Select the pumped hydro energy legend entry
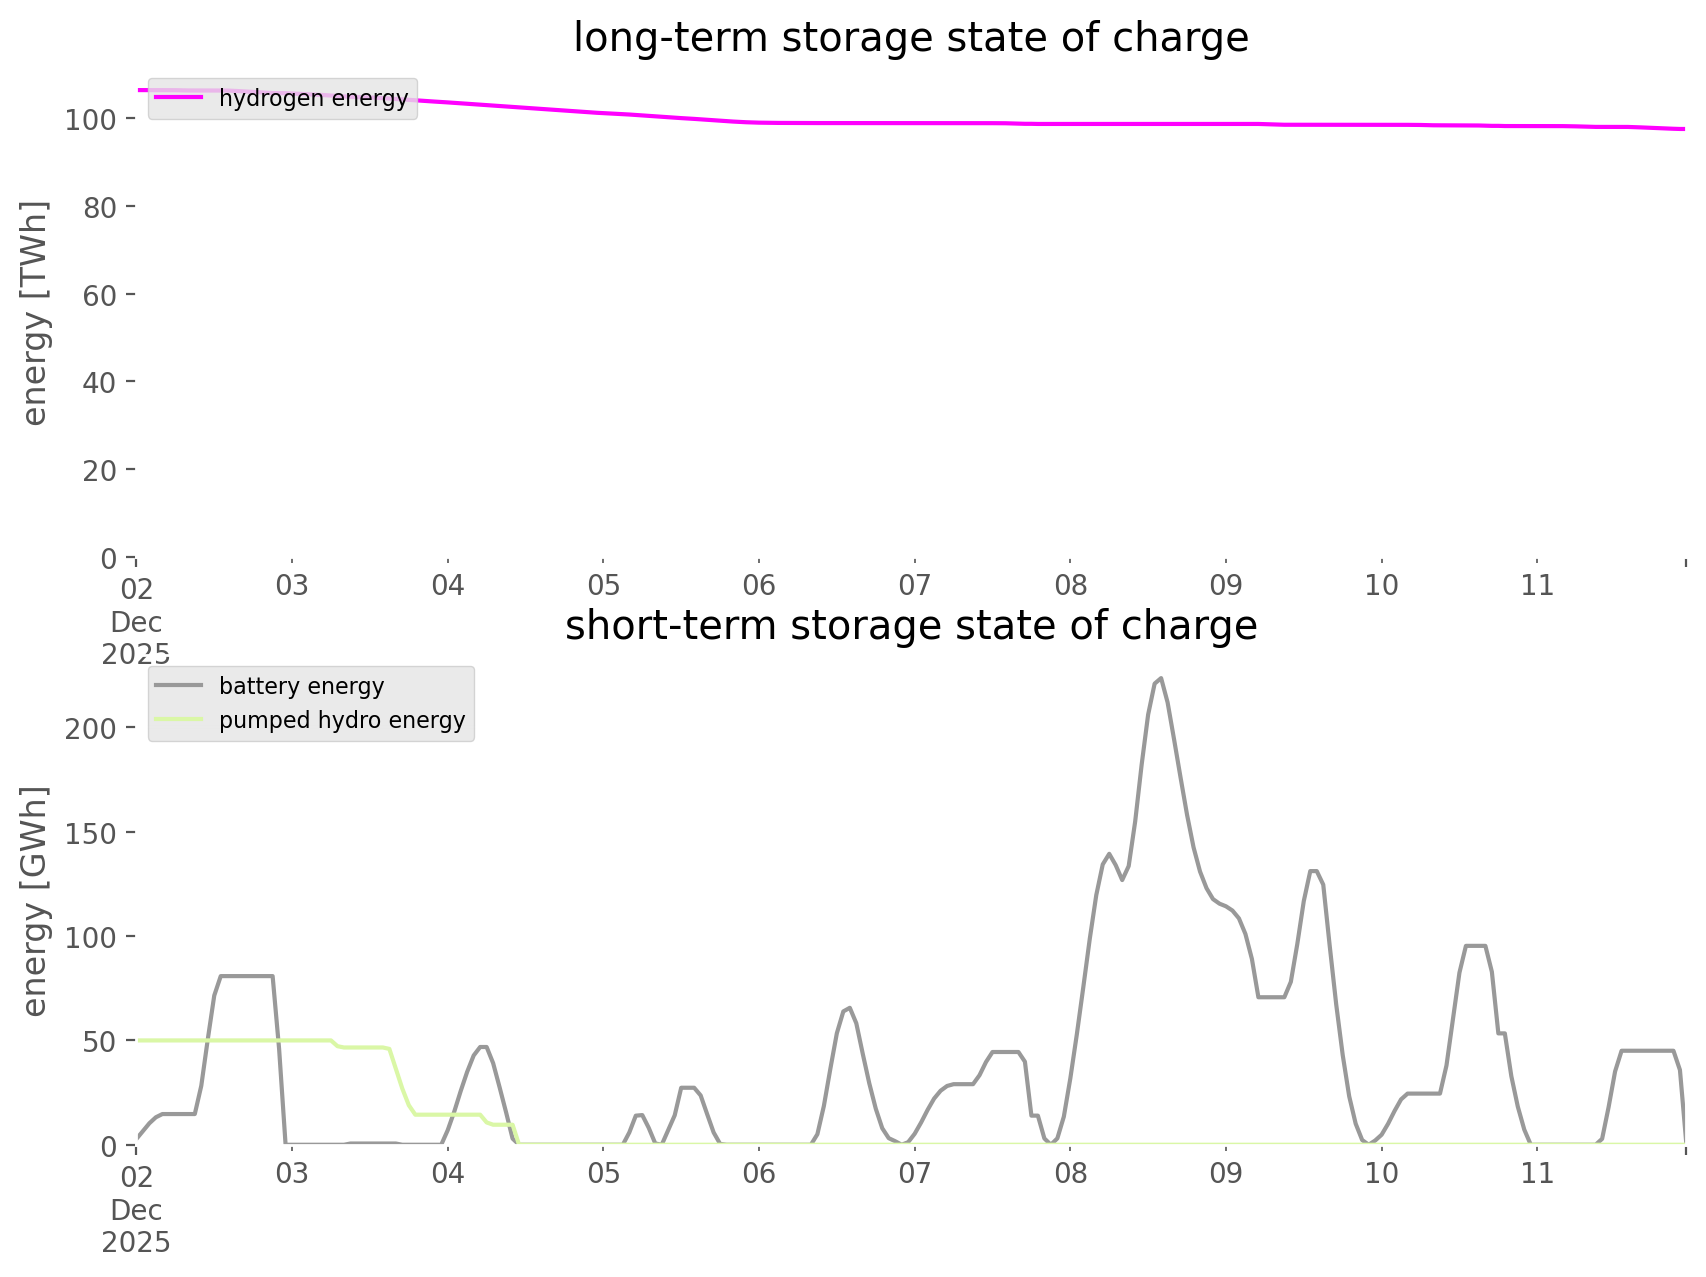 (341, 720)
